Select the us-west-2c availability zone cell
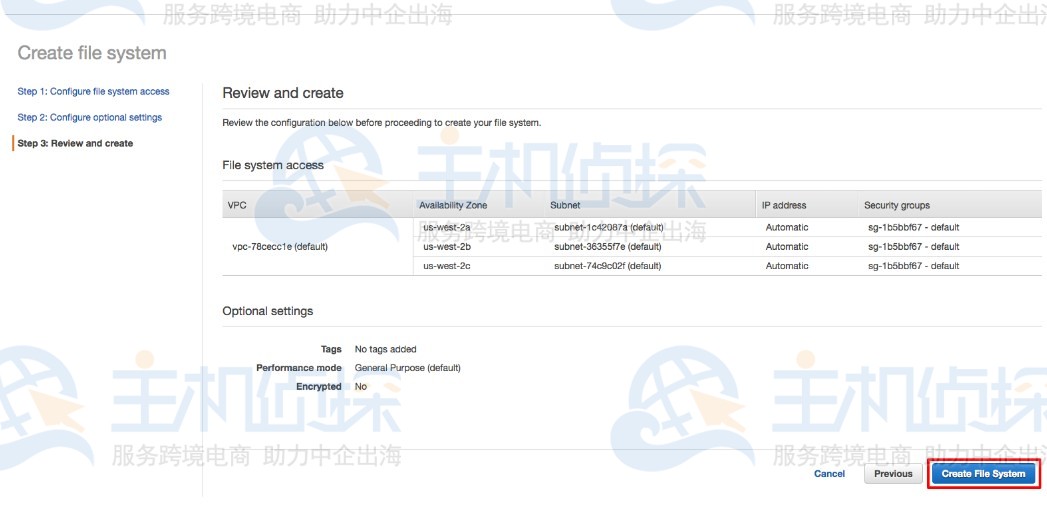Screen dimensions: 1047x531 [447, 266]
